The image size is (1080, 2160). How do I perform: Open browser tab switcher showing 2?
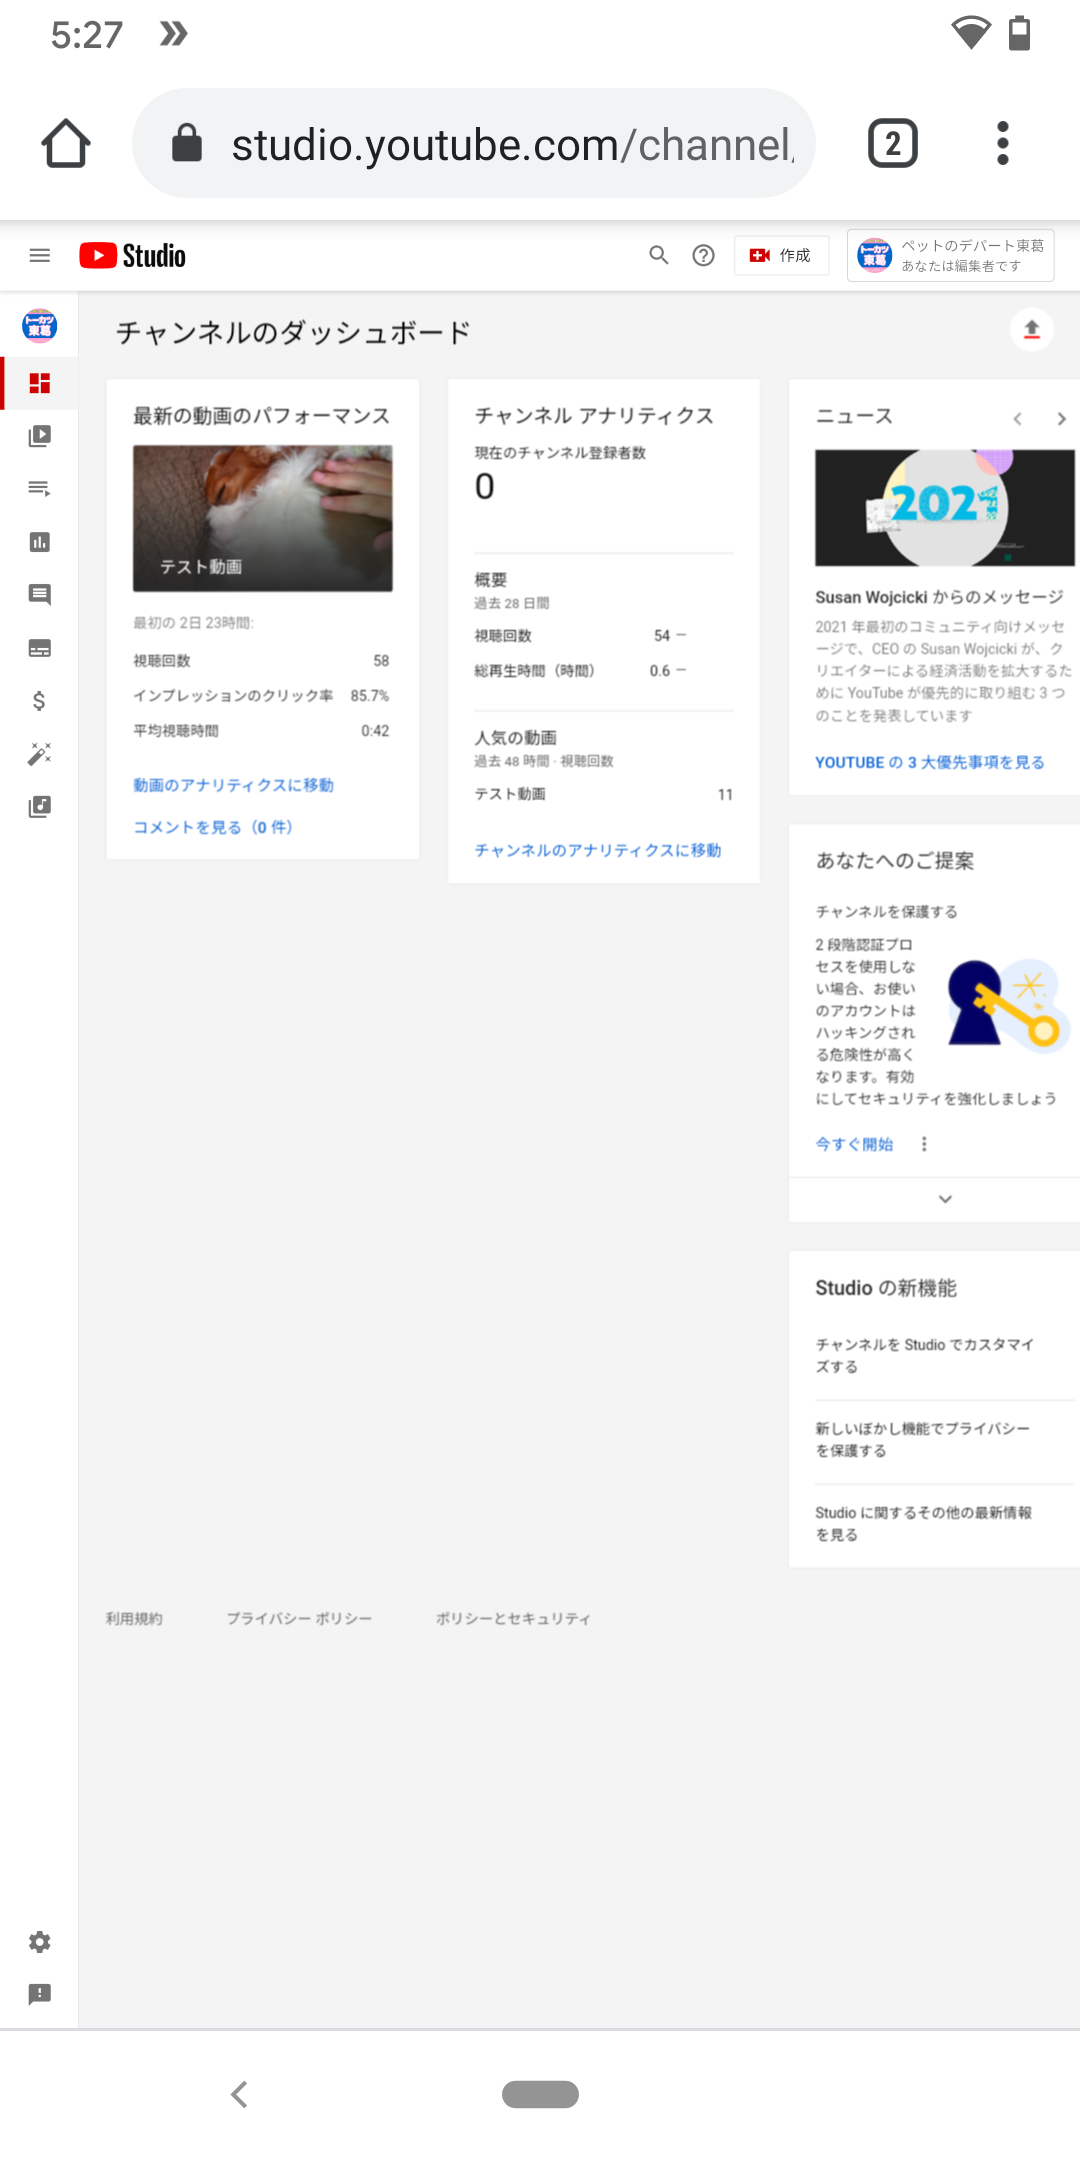click(x=892, y=144)
